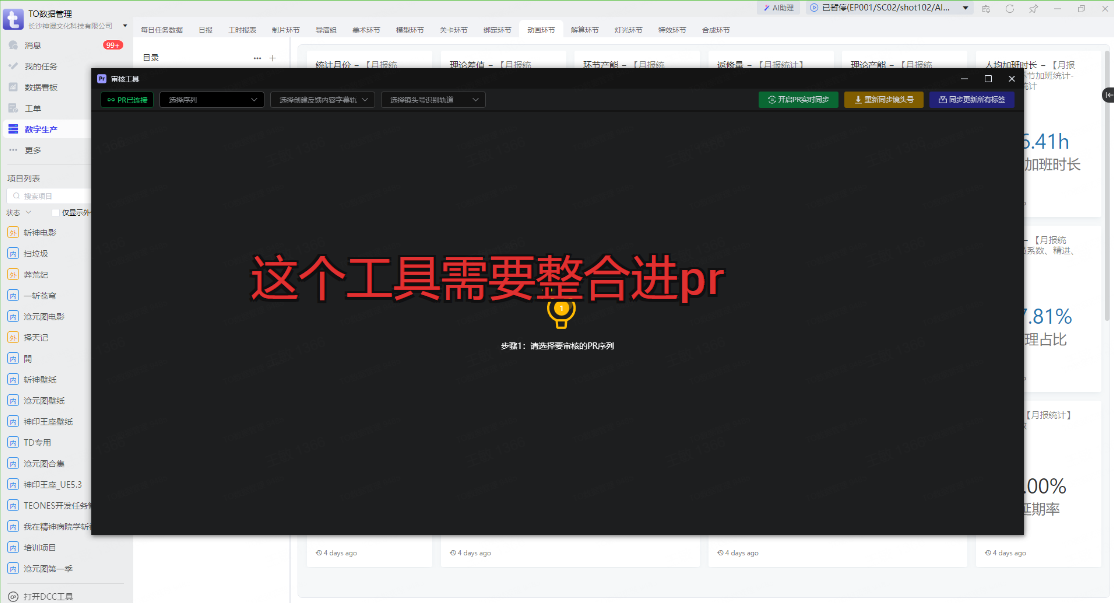The image size is (1114, 603).
Task: Open the subtitle track selection dropdown
Action: coord(322,100)
